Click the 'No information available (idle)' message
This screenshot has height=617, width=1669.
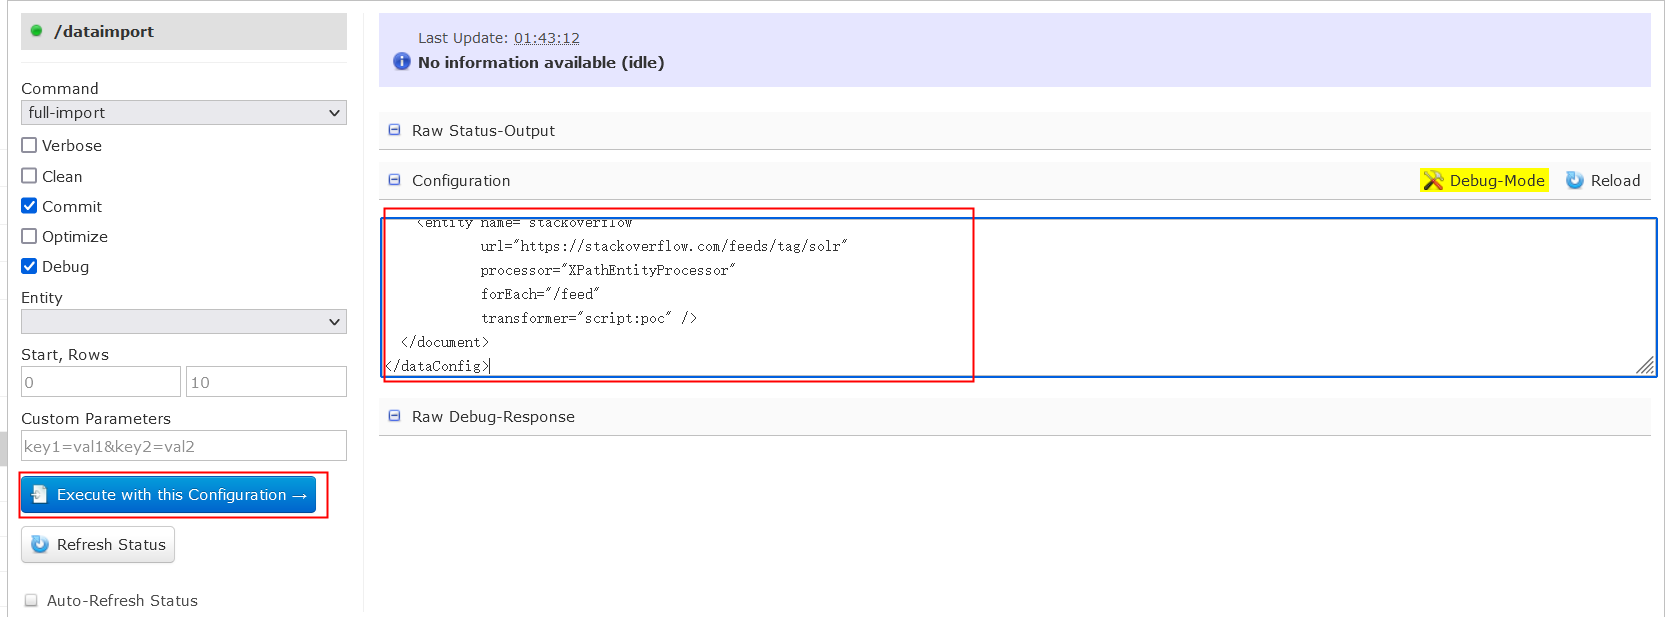tap(541, 62)
